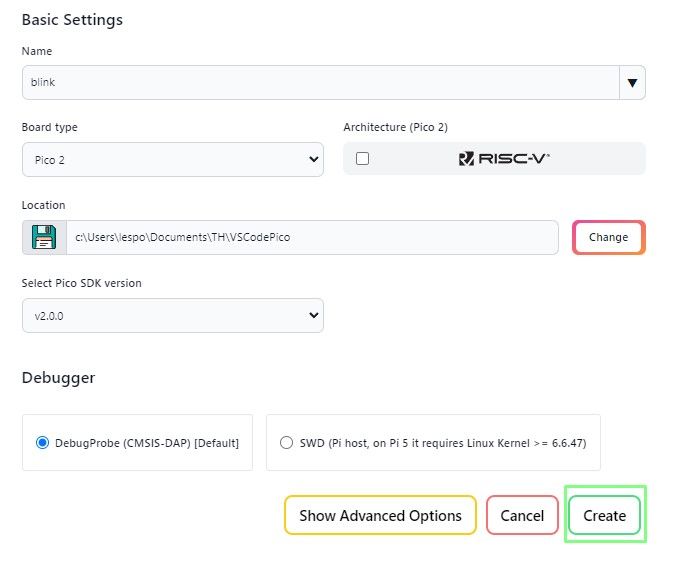Click the RISC-V logo
This screenshot has height=572, width=683.
point(504,158)
